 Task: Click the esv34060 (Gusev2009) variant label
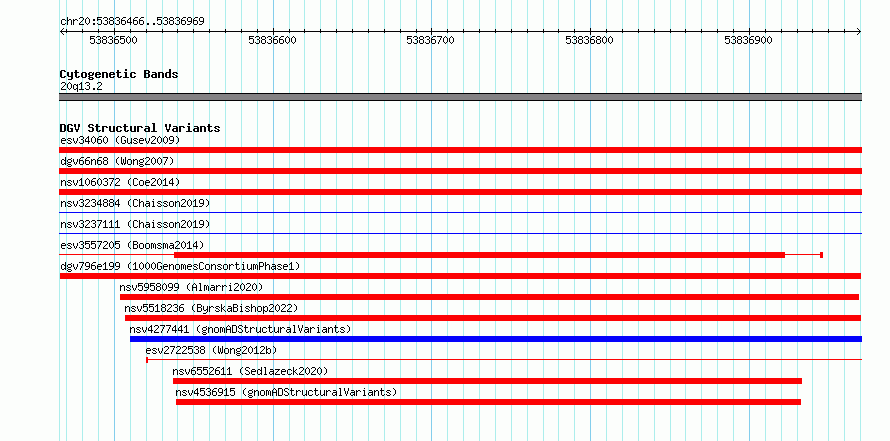click(120, 140)
